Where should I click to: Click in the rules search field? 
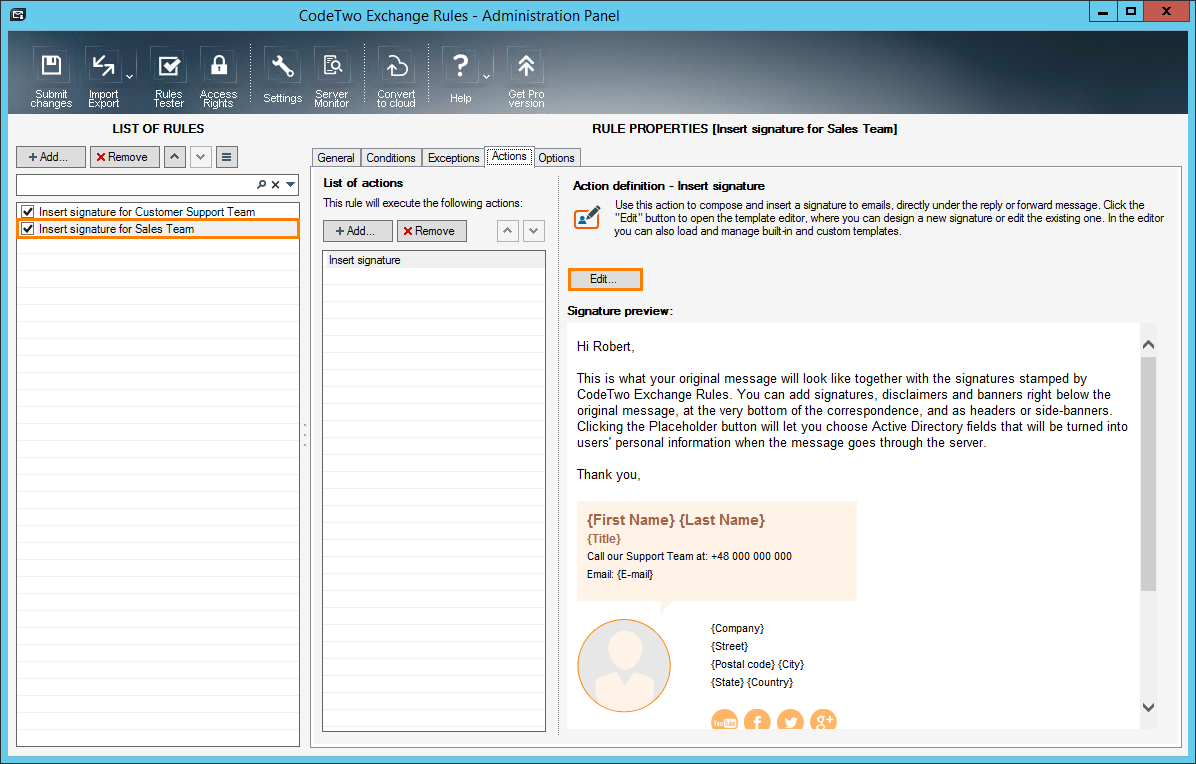pyautogui.click(x=136, y=185)
